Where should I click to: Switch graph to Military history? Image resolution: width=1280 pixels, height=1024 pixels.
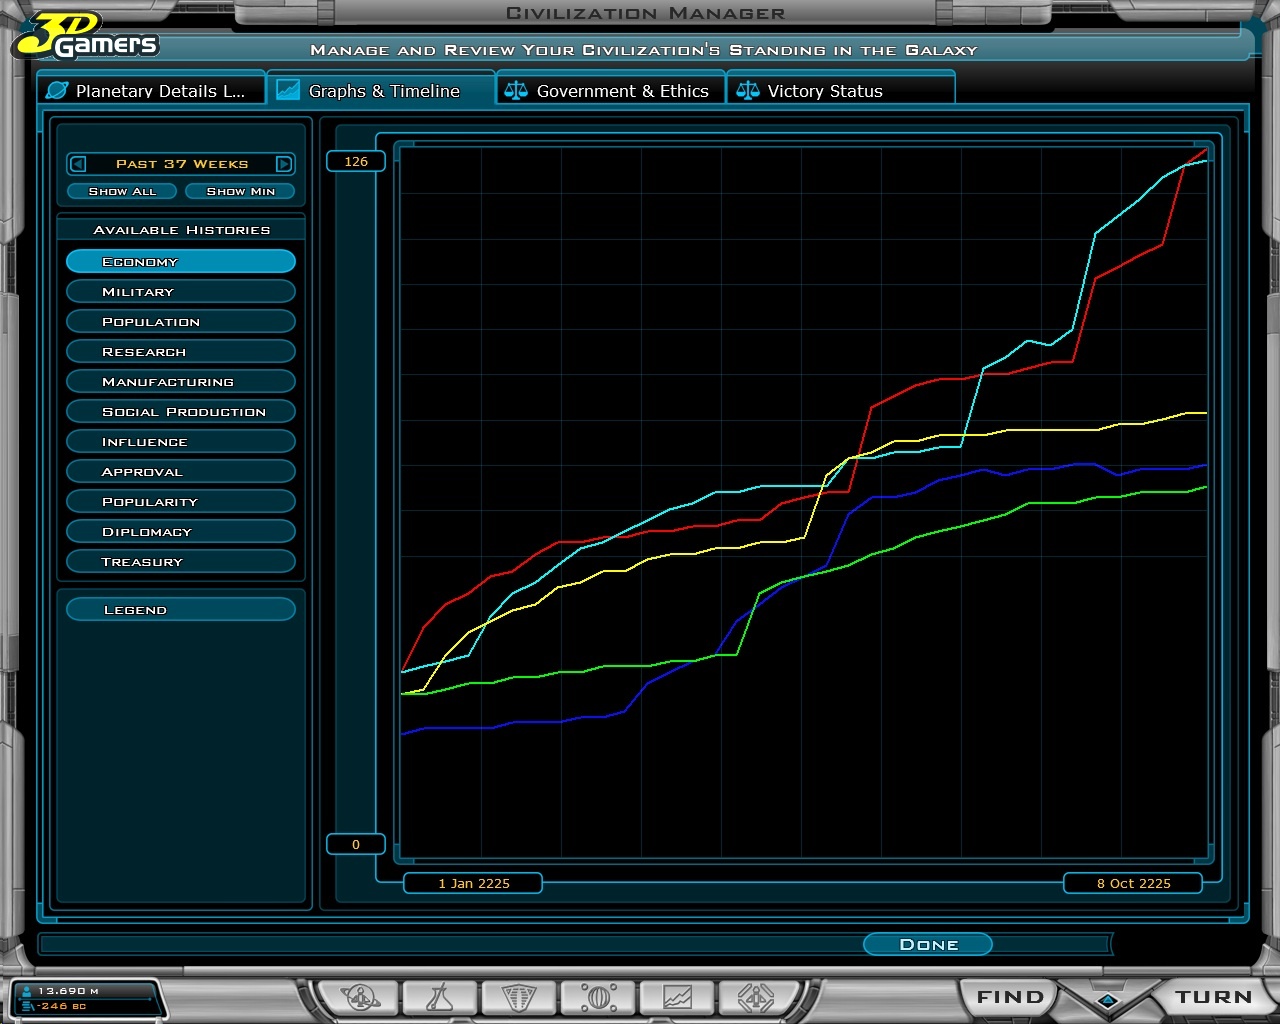click(181, 292)
